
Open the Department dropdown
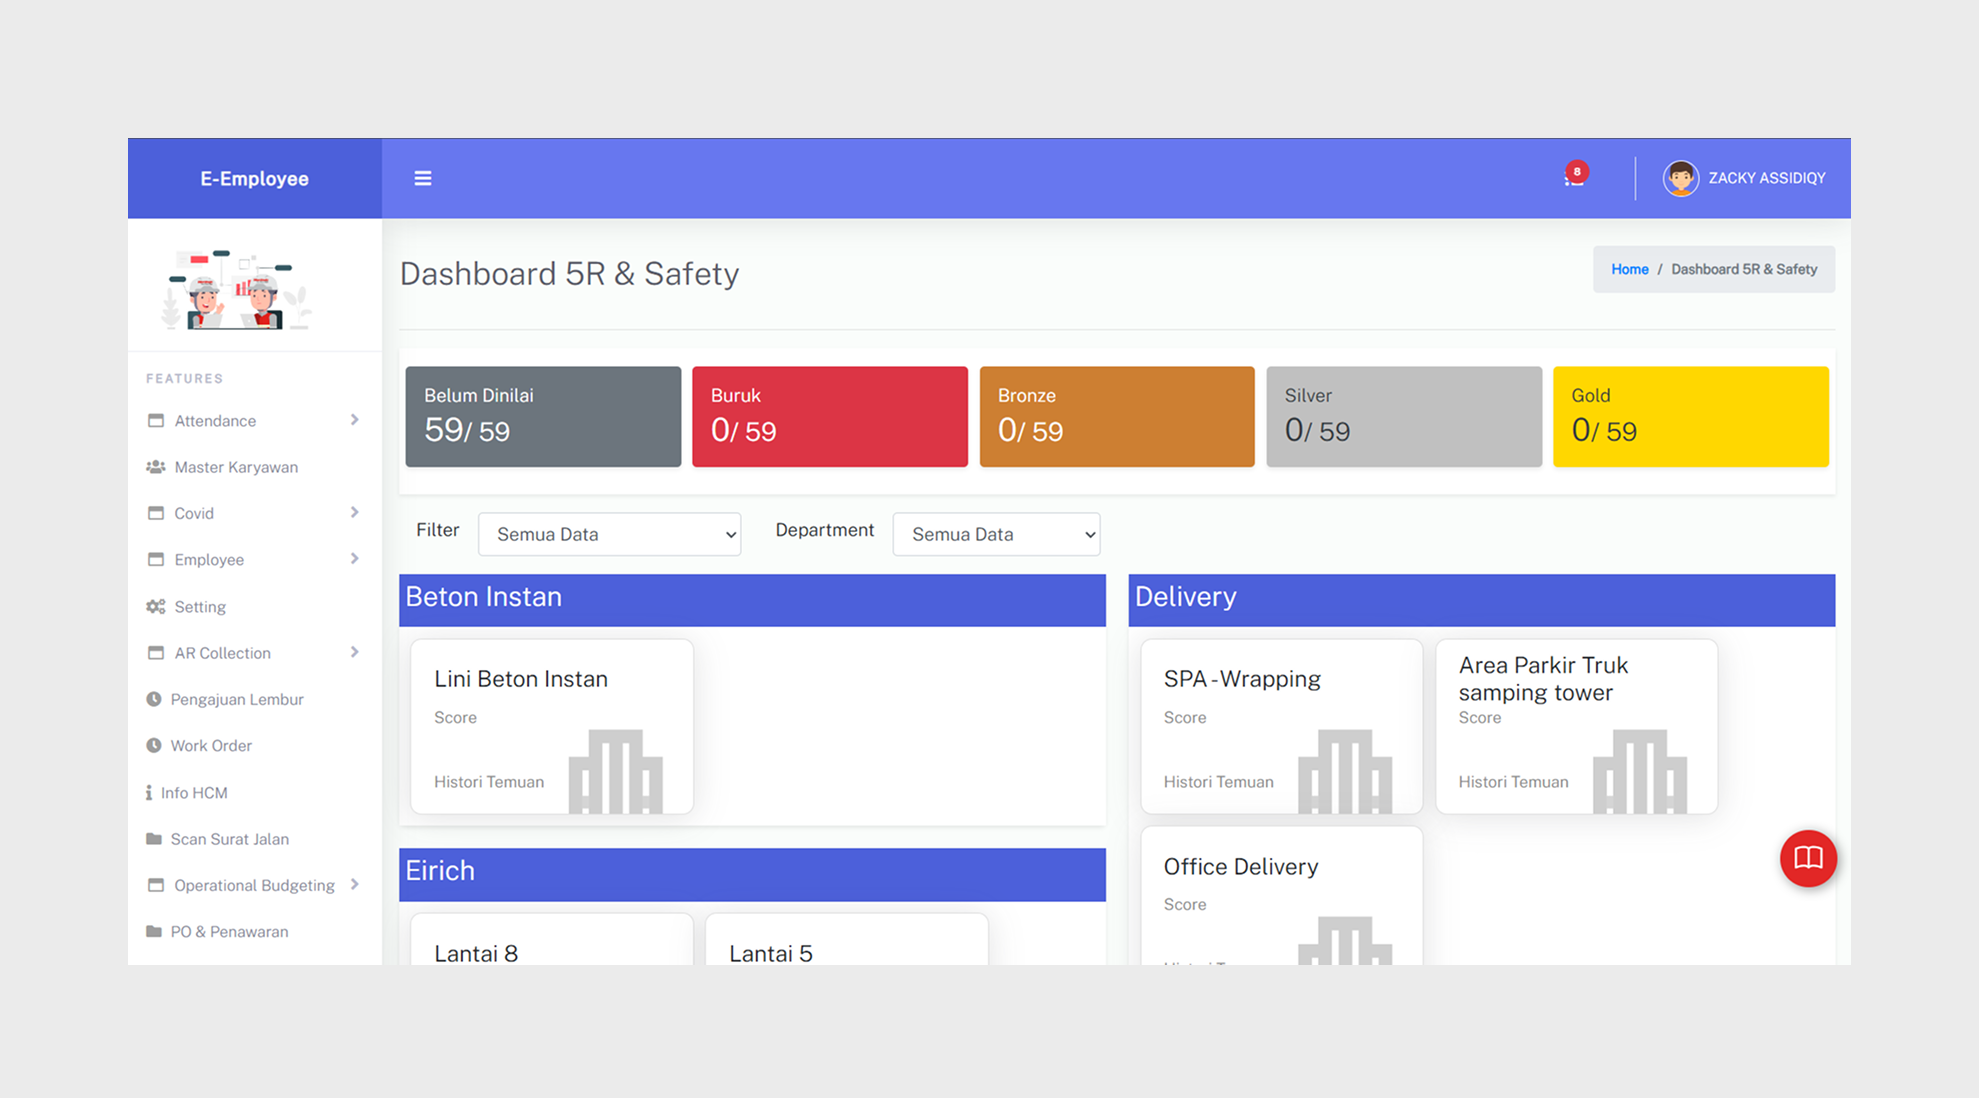click(x=995, y=534)
